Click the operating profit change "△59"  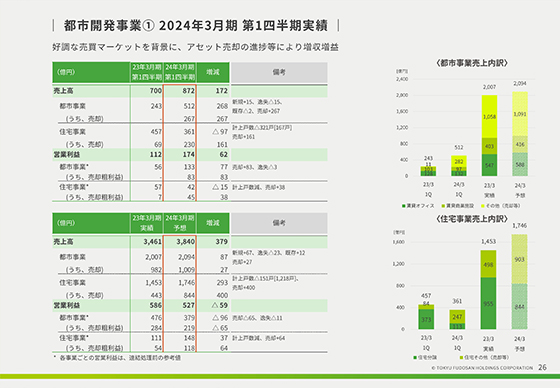click(220, 305)
